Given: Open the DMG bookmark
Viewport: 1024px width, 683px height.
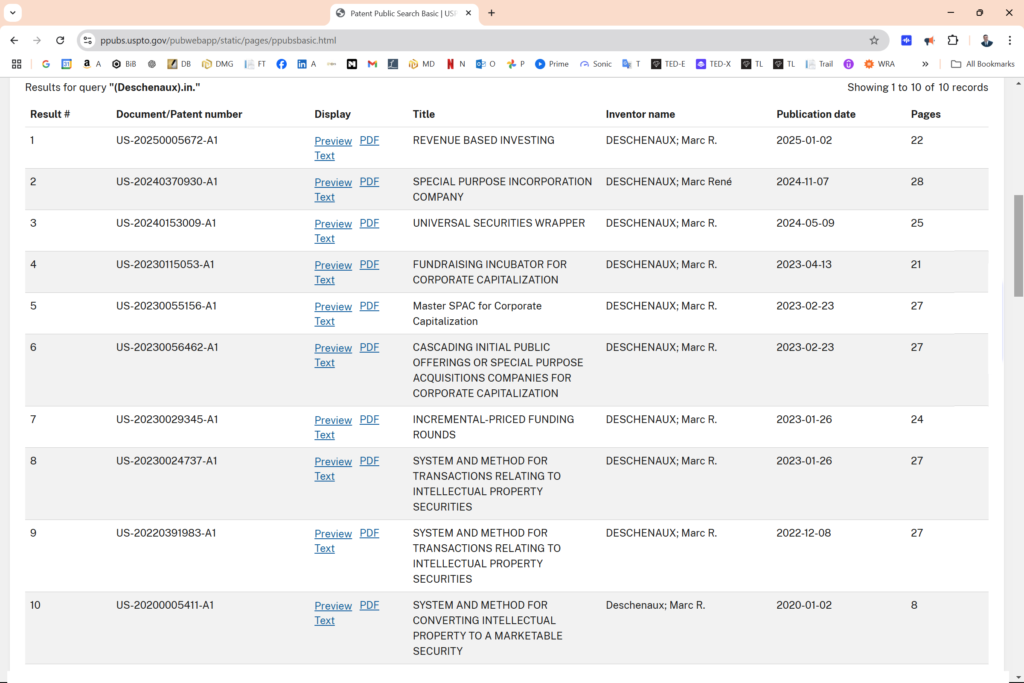Looking at the screenshot, I should click(x=217, y=64).
